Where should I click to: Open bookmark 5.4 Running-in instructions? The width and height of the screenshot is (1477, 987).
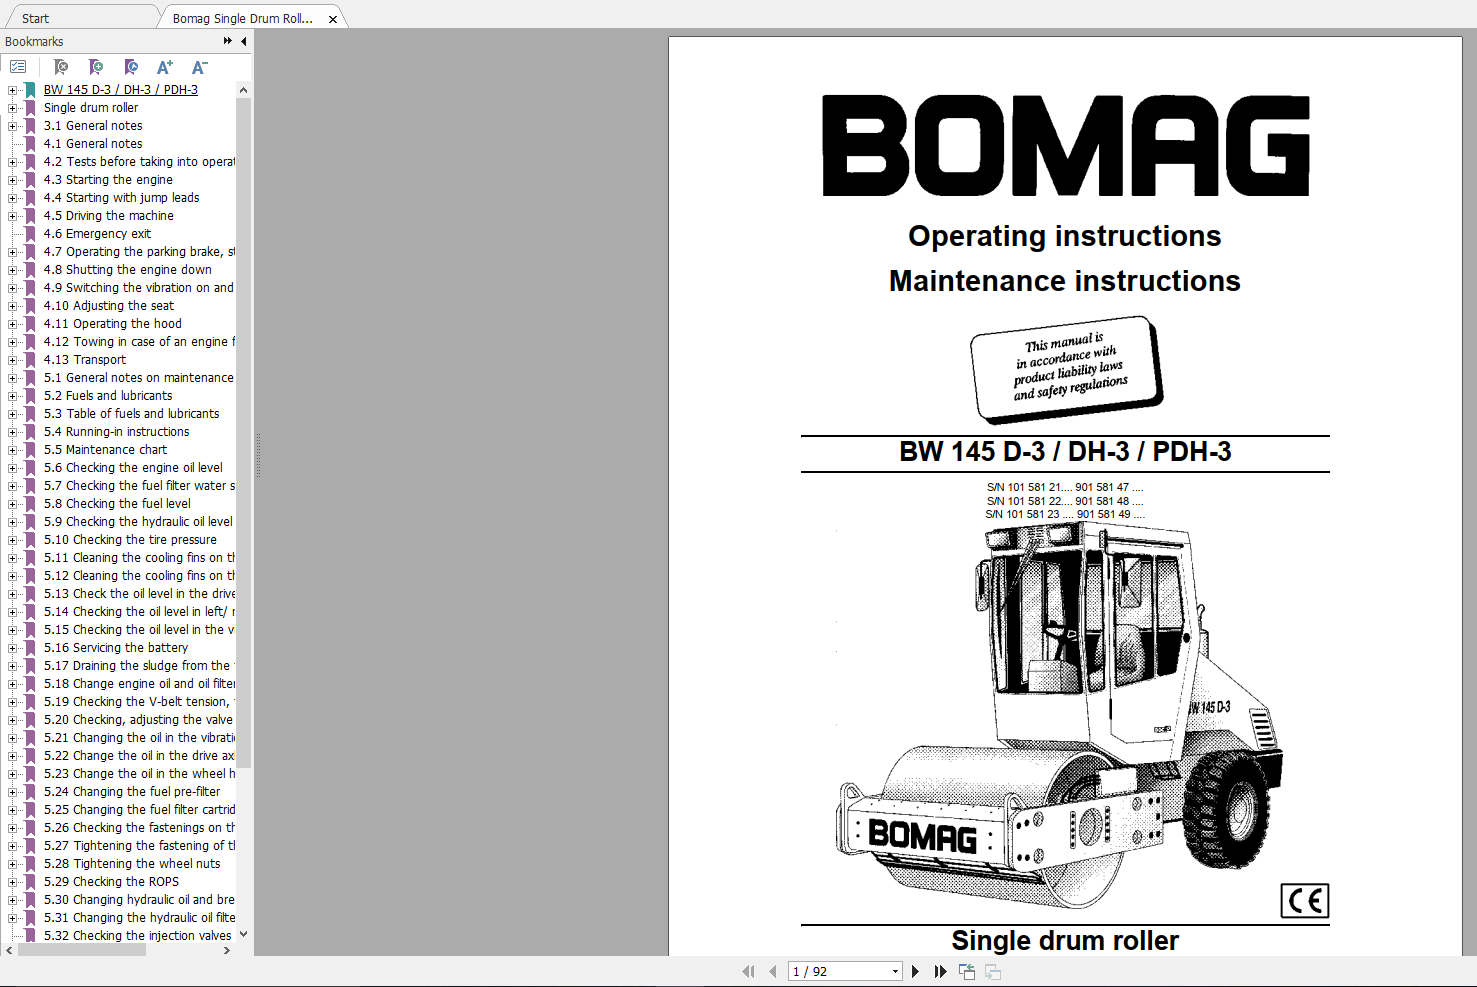(116, 432)
